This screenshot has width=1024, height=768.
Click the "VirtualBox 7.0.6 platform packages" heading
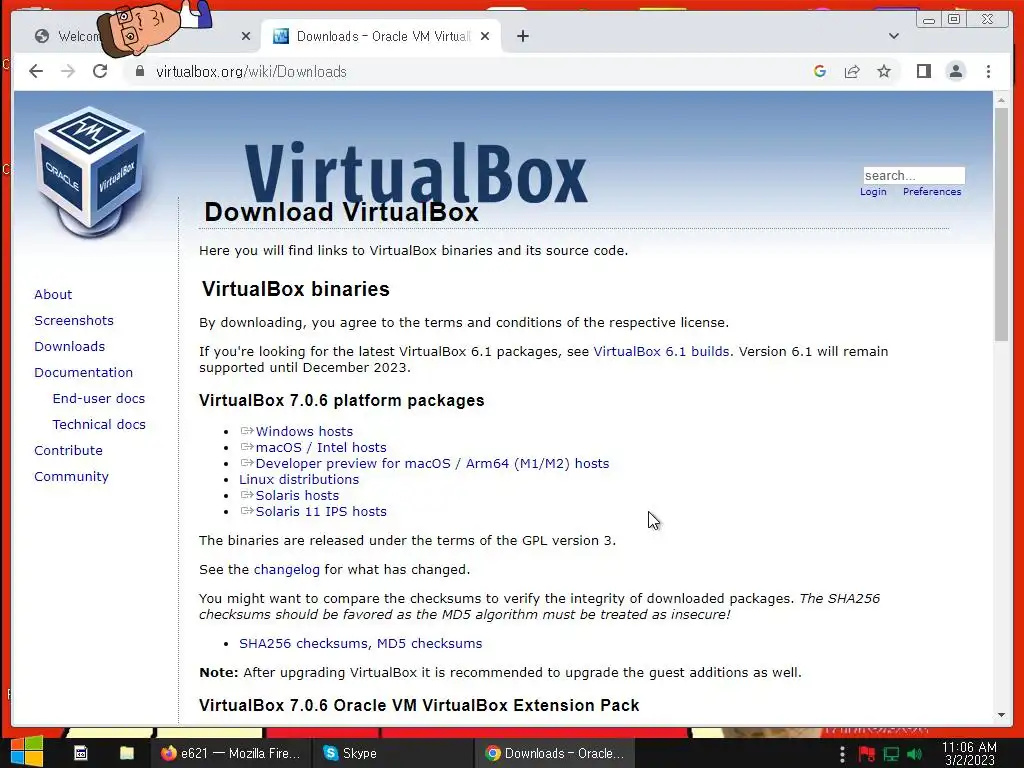coord(342,400)
